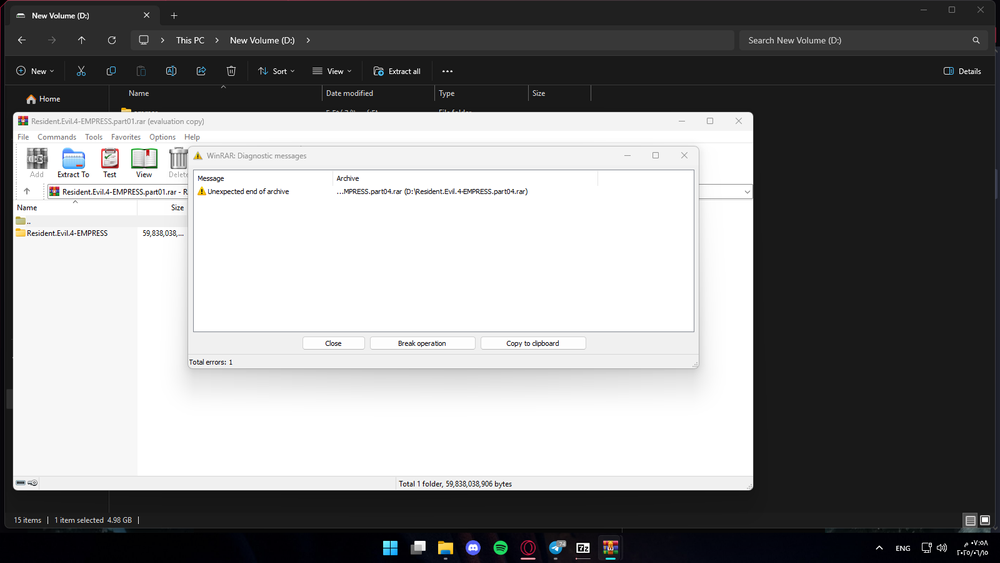1000x563 pixels.
Task: Click the View icon in WinRAR toolbar
Action: click(144, 163)
